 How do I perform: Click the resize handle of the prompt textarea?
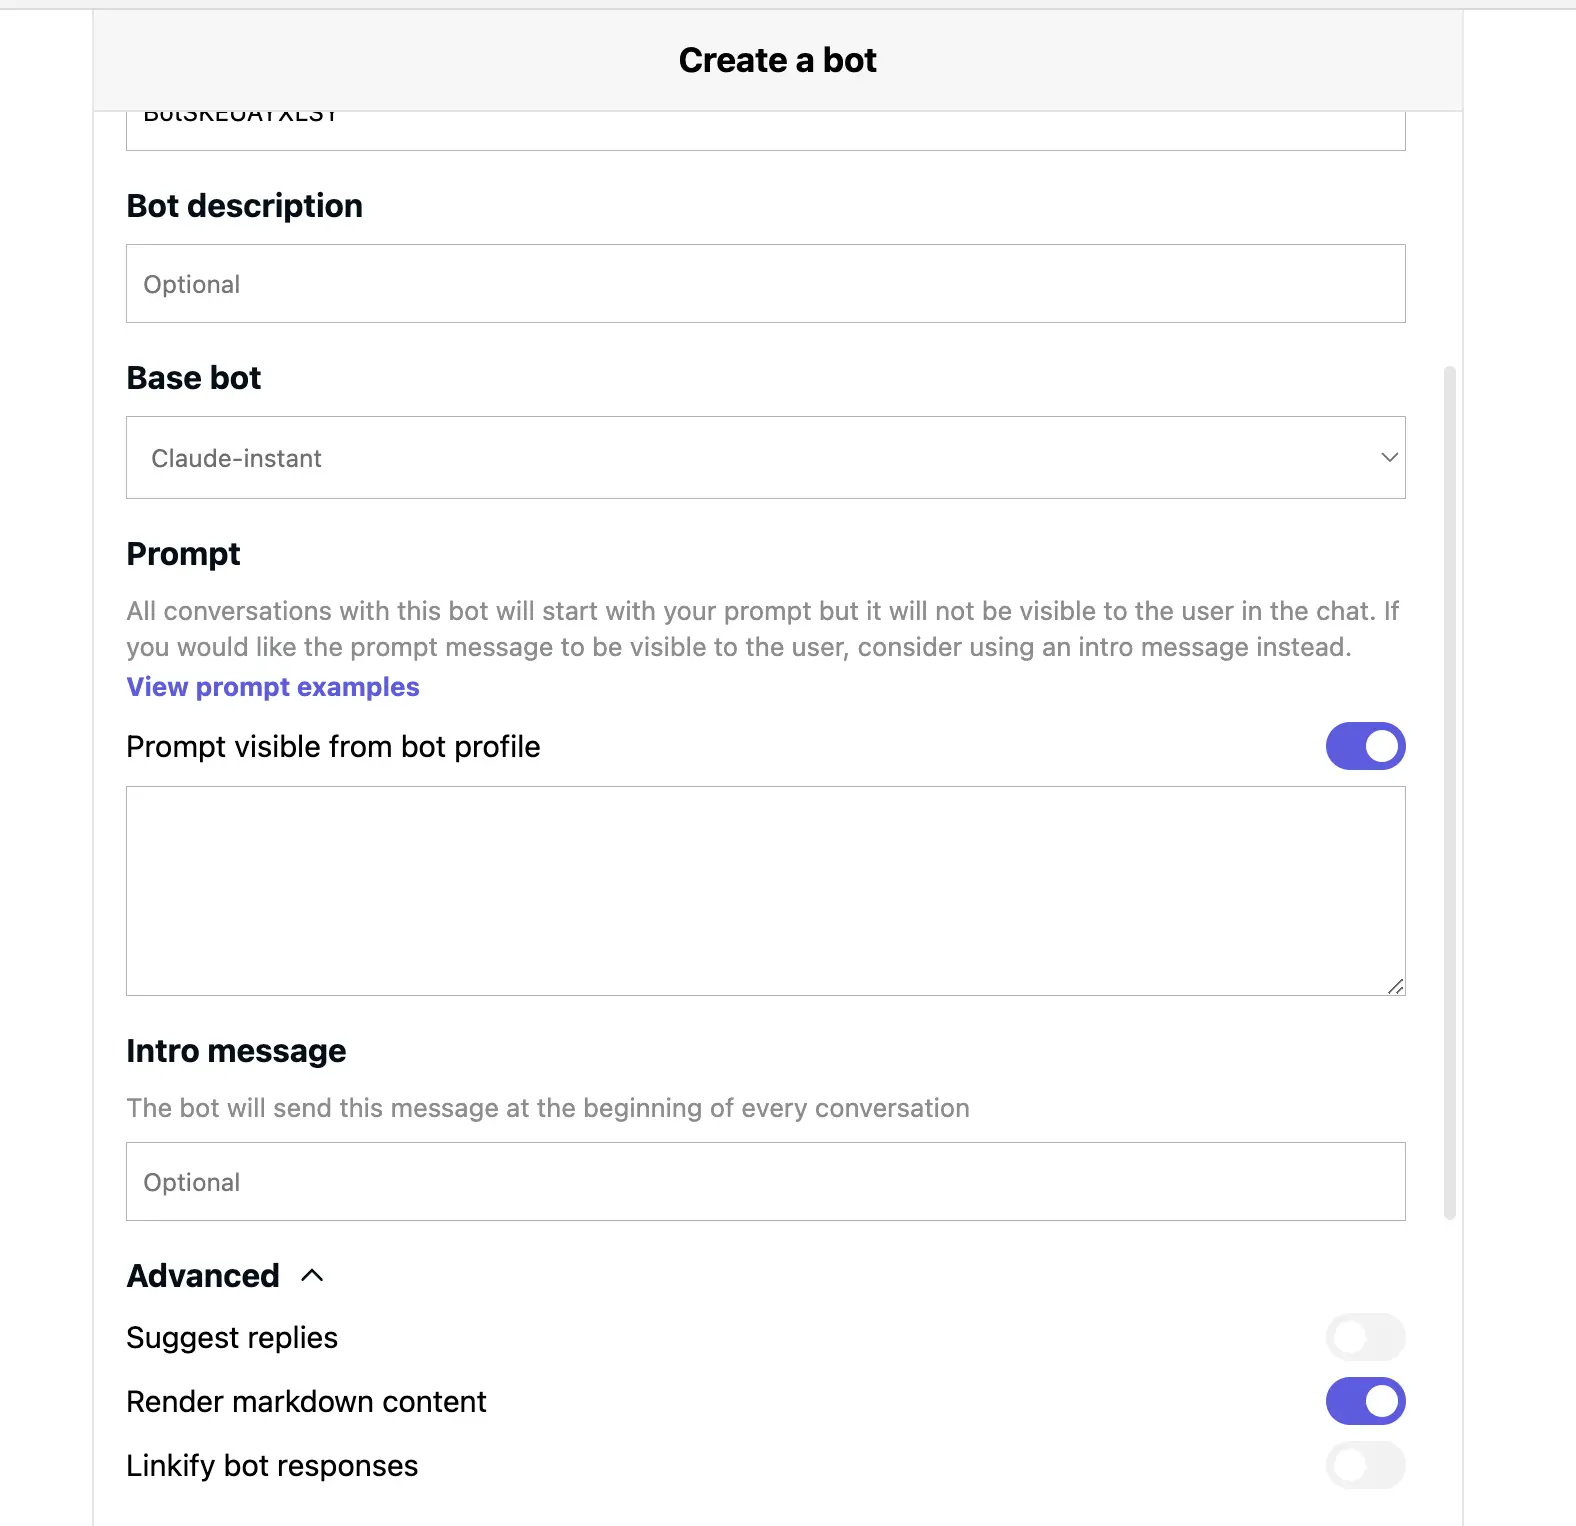1396,986
